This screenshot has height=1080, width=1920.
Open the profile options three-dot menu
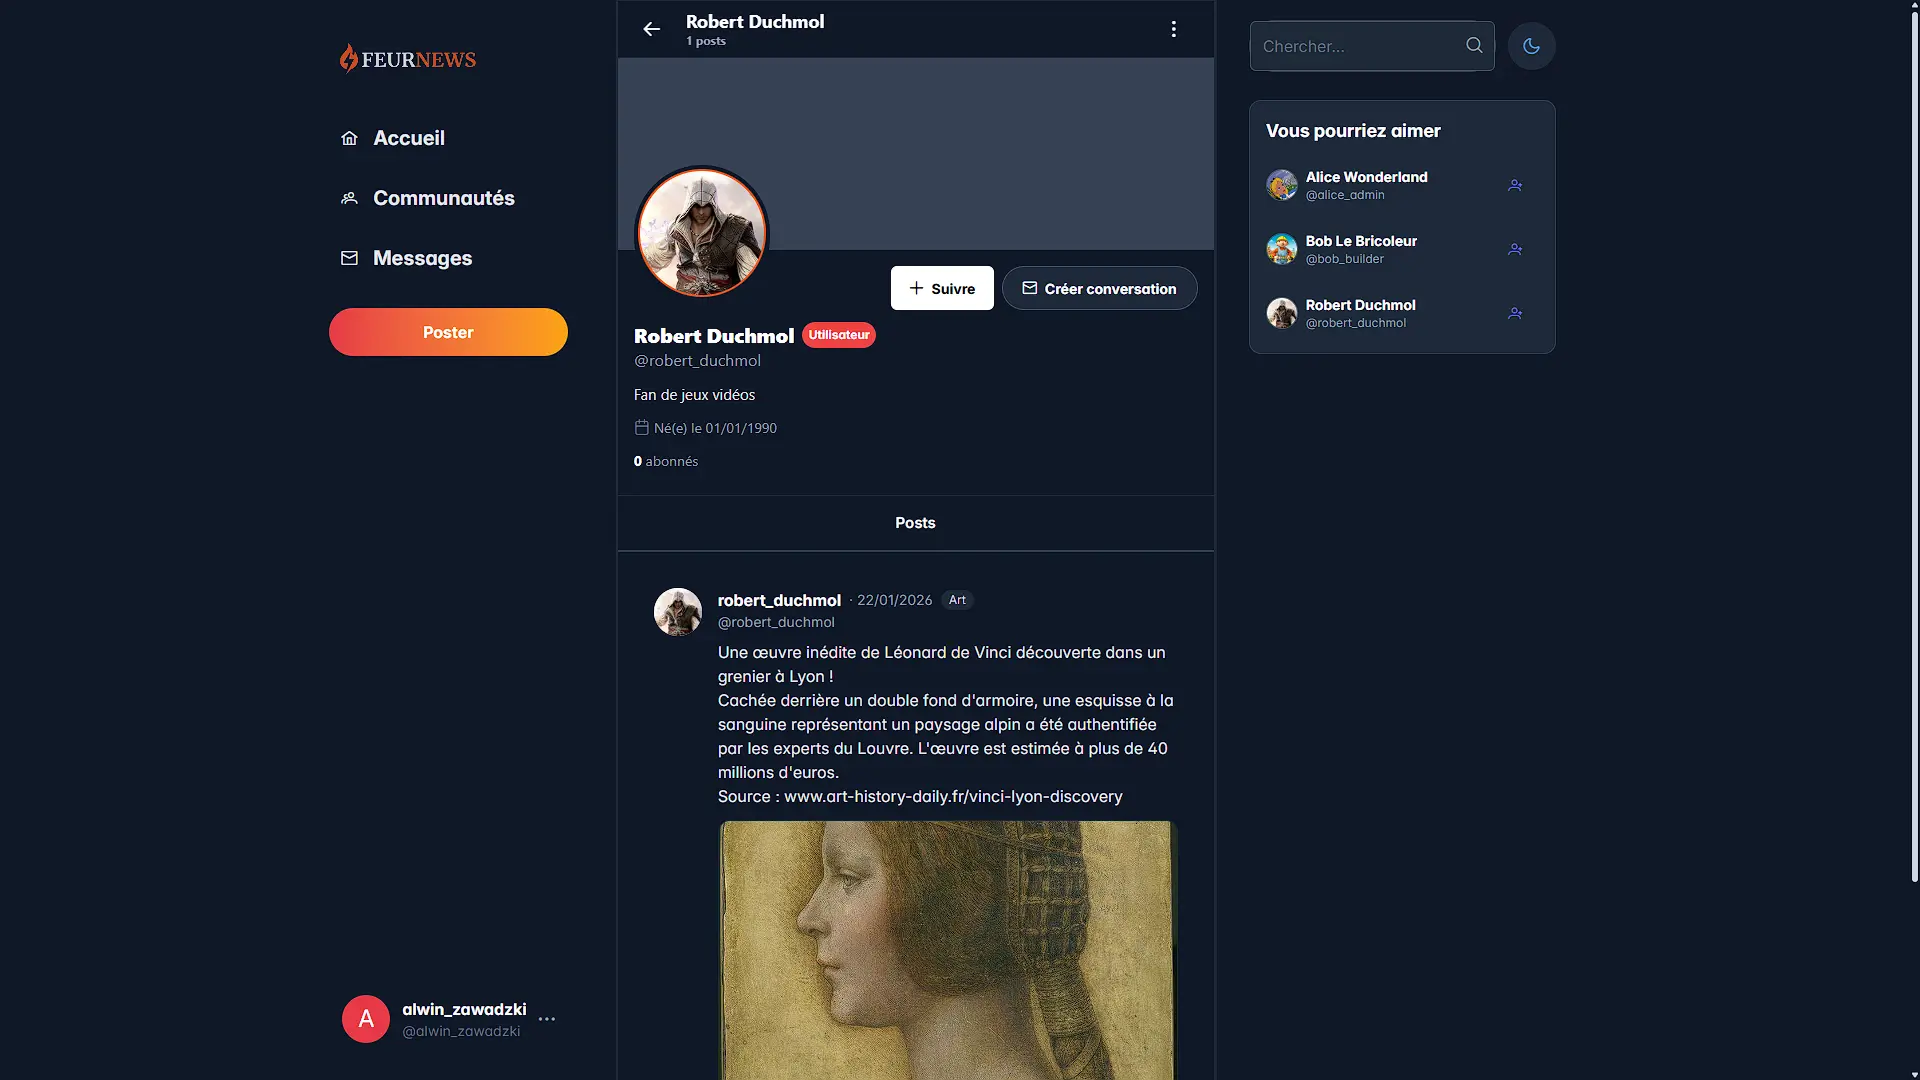point(1173,29)
